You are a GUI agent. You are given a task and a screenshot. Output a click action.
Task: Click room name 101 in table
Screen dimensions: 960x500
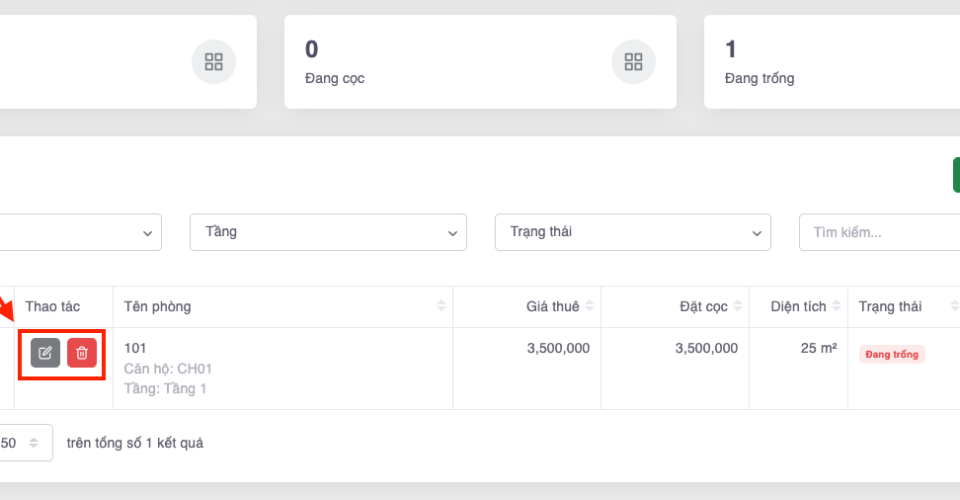135,348
